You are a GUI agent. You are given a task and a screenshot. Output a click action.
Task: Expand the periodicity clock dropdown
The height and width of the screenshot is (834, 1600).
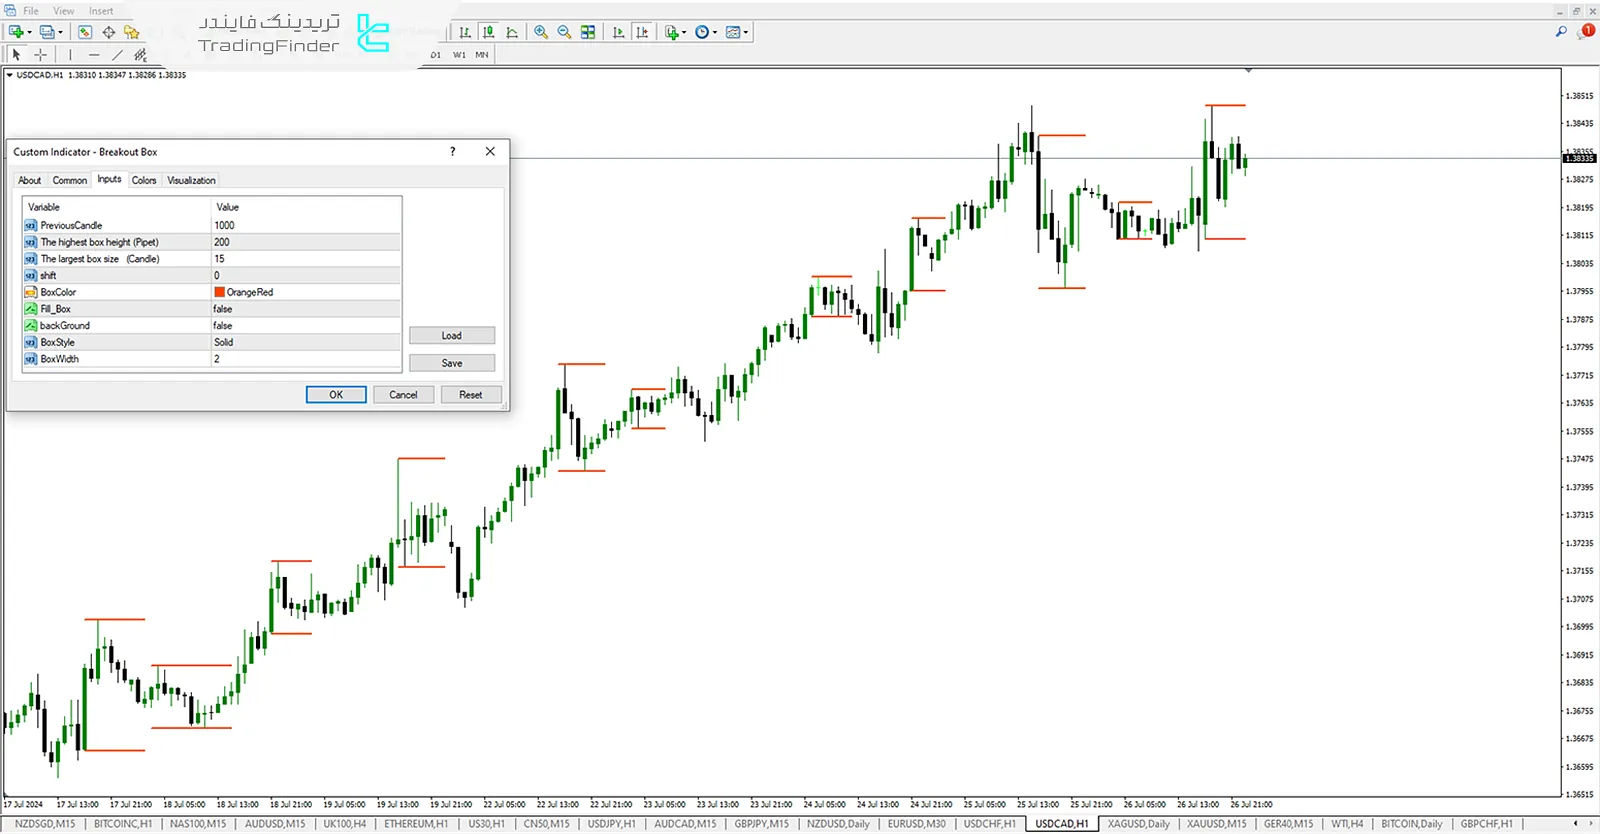click(x=714, y=32)
